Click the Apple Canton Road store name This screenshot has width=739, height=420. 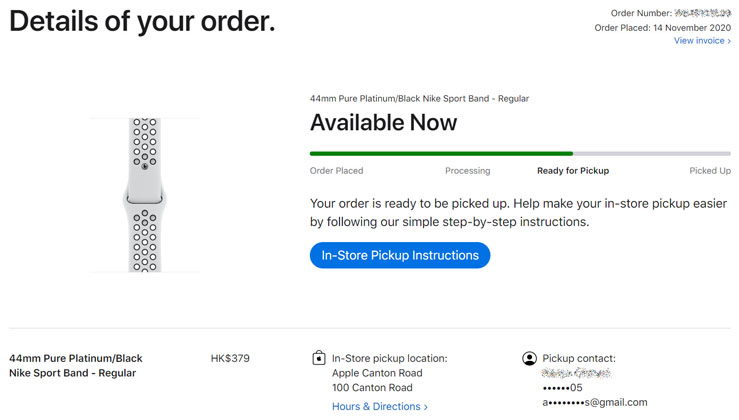377,373
